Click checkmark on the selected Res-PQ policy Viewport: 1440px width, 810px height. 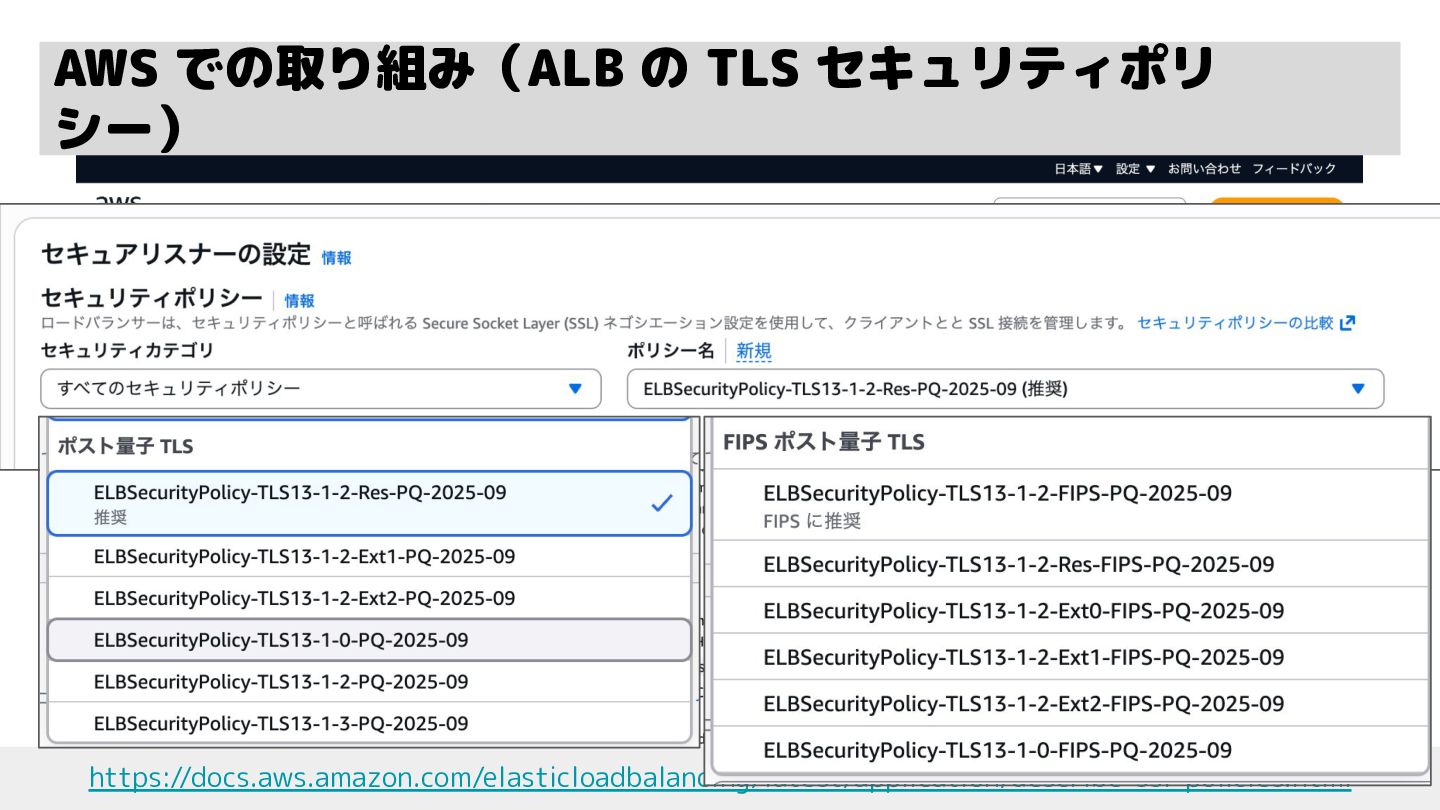pos(661,504)
